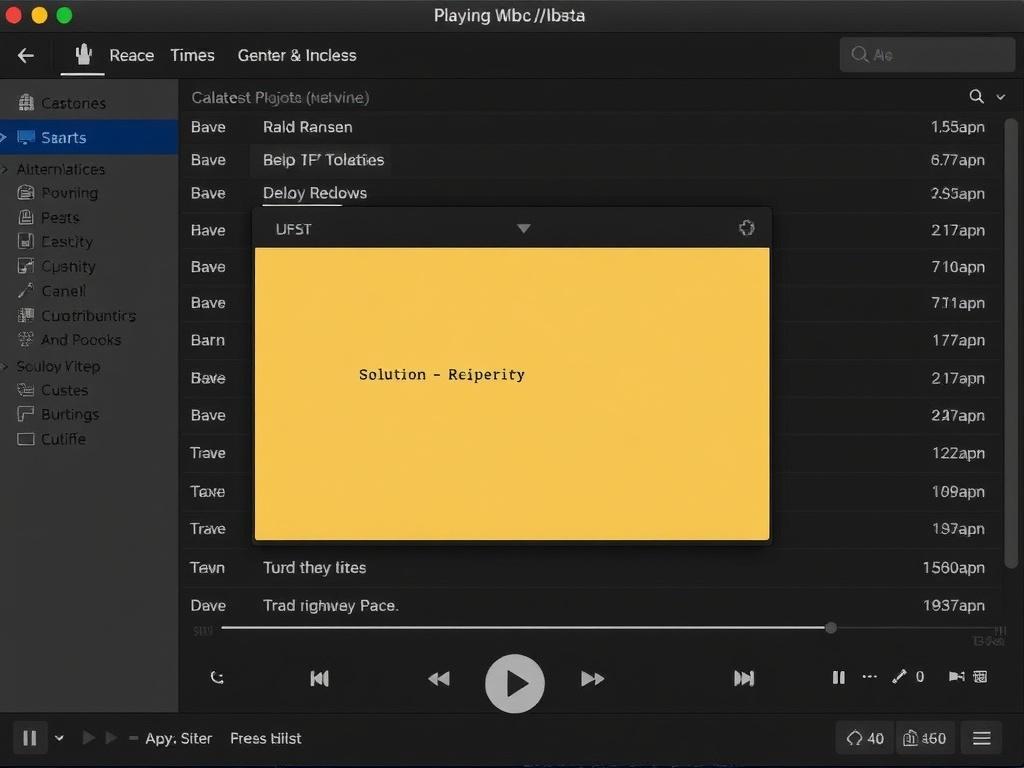This screenshot has width=1024, height=768.
Task: Click the search magnifier icon above the list
Action: click(x=977, y=97)
